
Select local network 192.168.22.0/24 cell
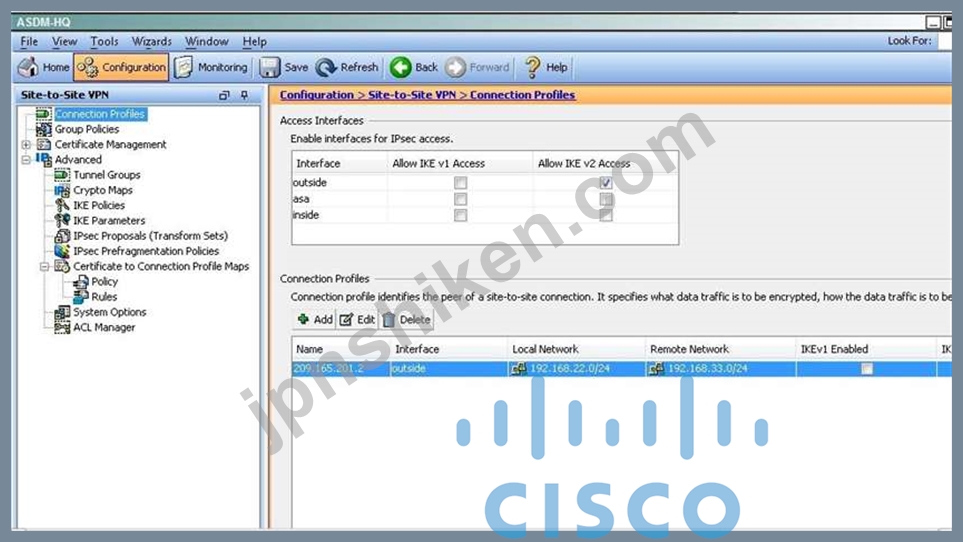(x=576, y=369)
